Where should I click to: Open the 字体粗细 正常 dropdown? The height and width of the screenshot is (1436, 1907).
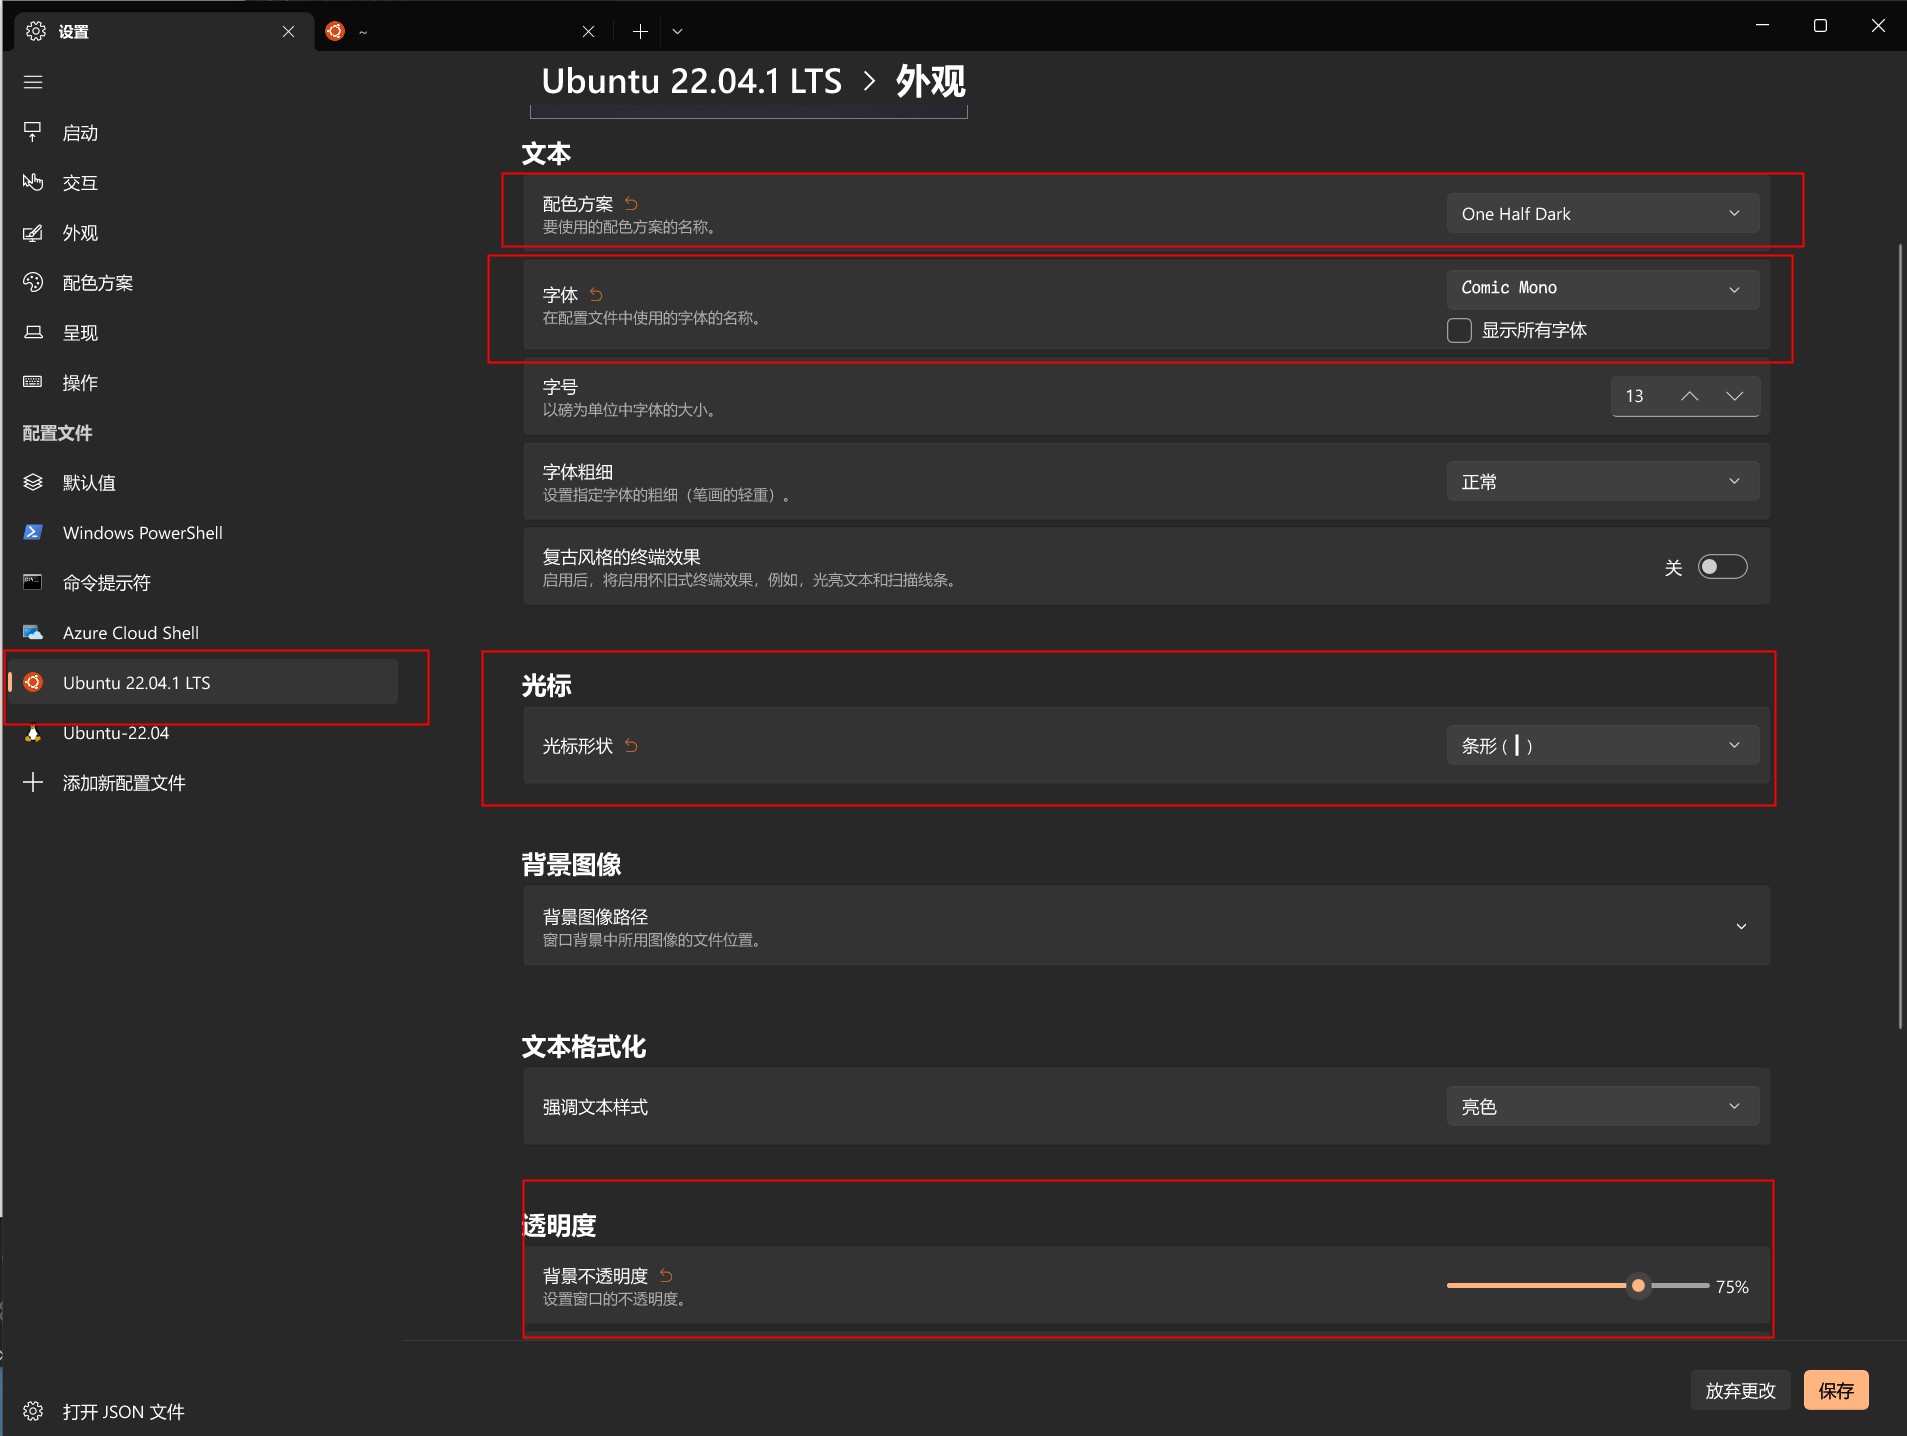tap(1602, 481)
